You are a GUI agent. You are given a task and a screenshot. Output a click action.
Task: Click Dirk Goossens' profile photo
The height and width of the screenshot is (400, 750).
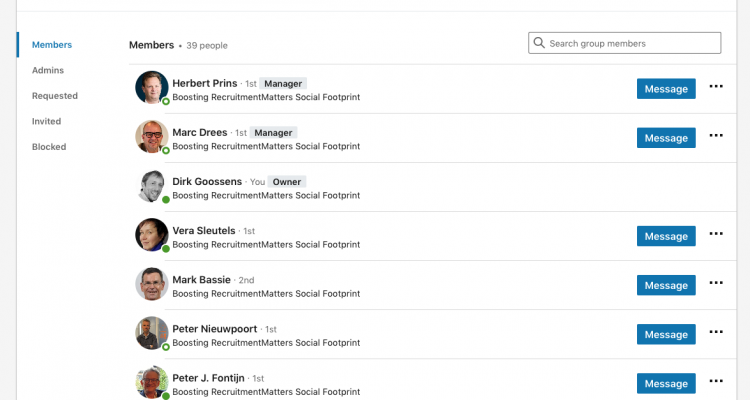tap(152, 186)
